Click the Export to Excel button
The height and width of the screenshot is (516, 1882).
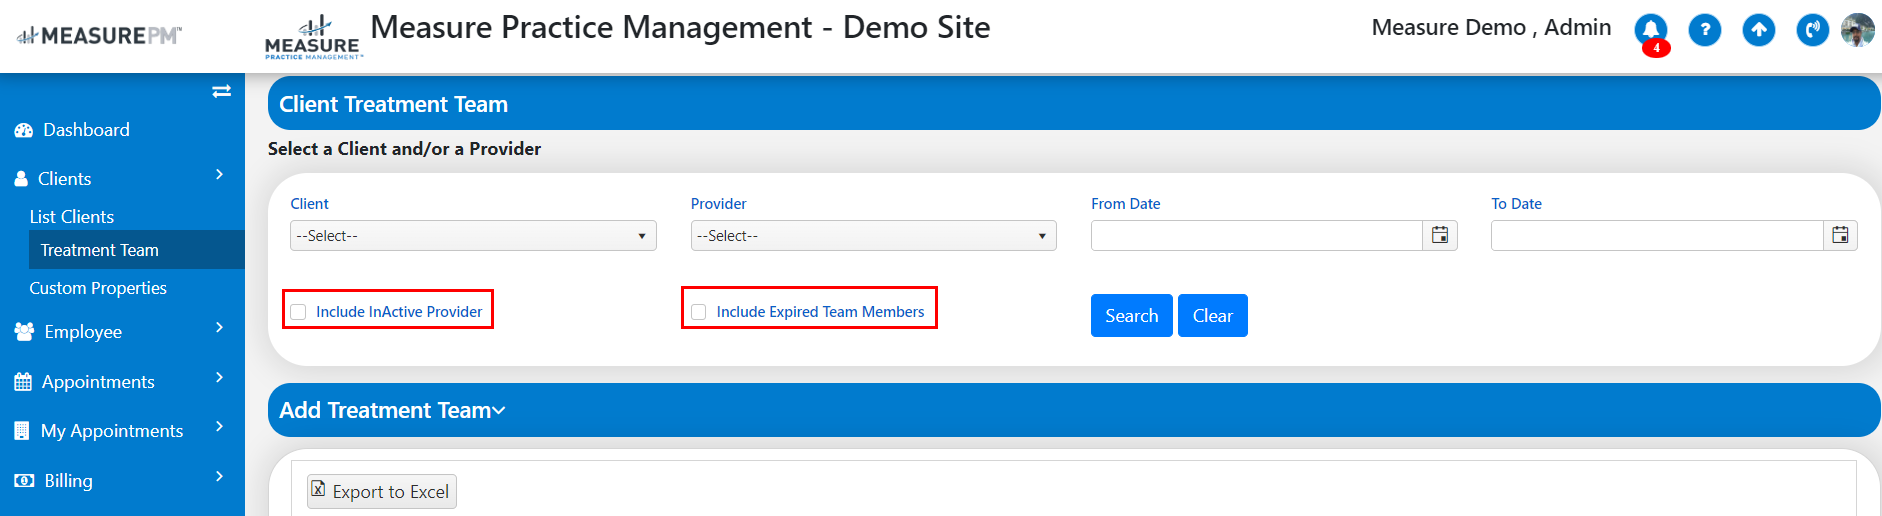pyautogui.click(x=382, y=491)
